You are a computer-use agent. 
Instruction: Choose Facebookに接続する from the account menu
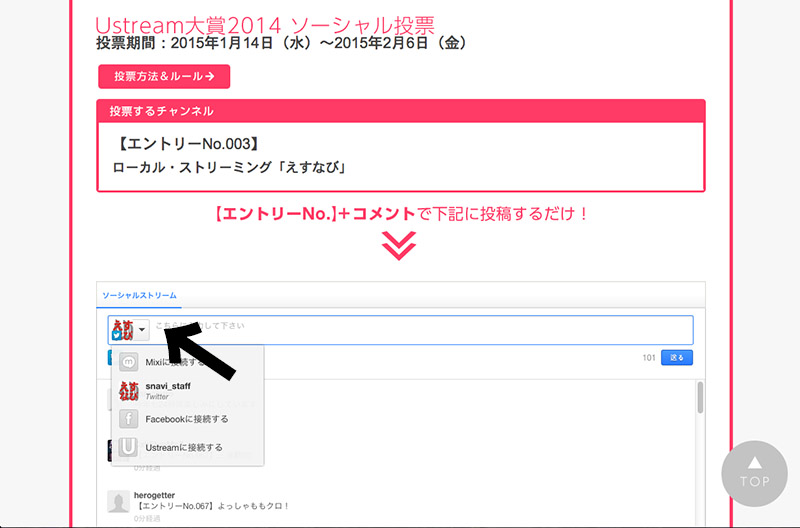[x=187, y=419]
